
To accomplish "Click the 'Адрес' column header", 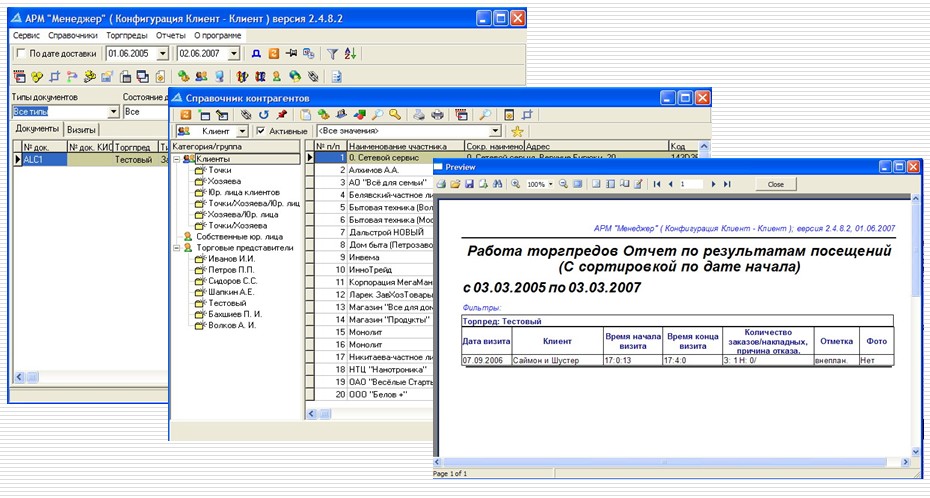I will 596,146.
